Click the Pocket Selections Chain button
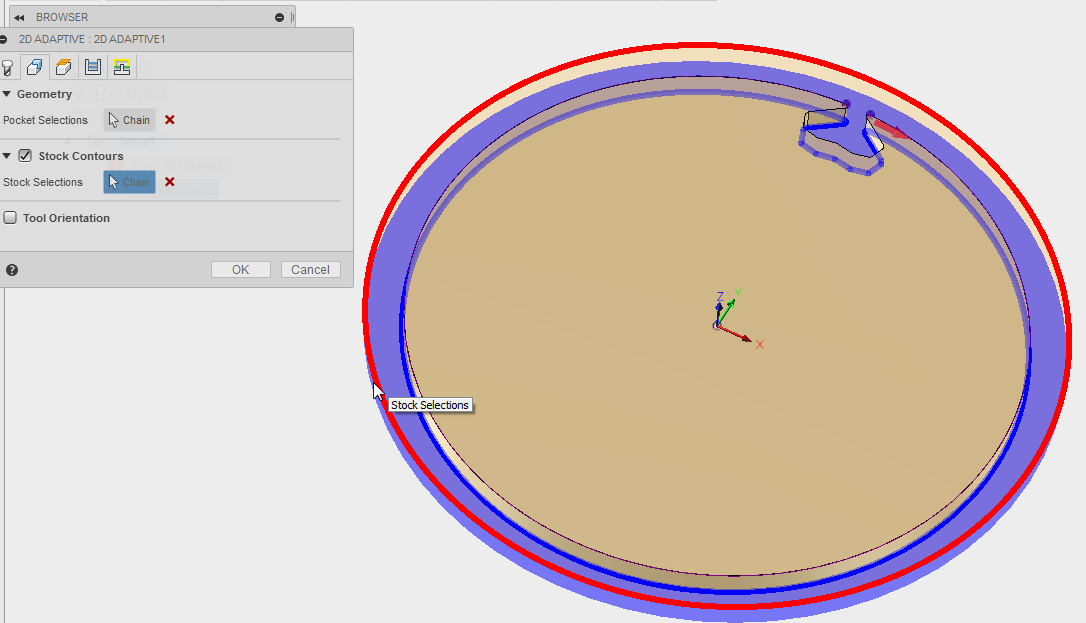 tap(130, 120)
